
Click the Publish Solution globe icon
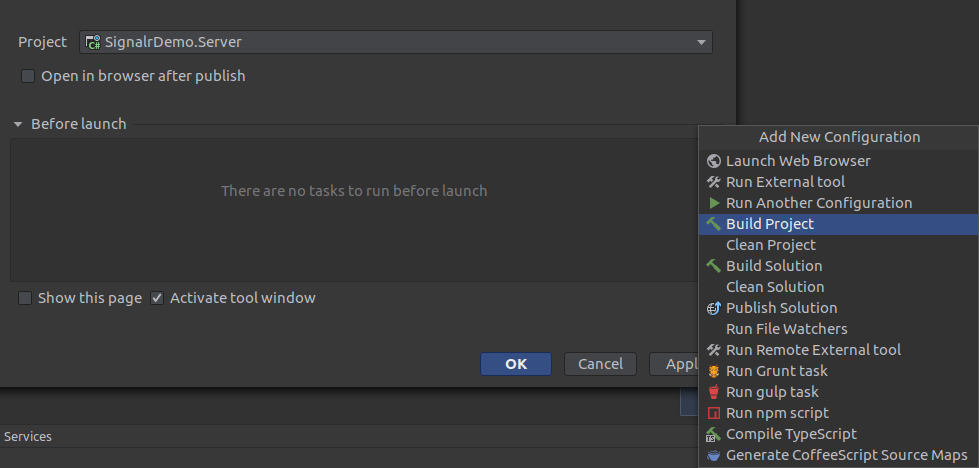[x=713, y=308]
